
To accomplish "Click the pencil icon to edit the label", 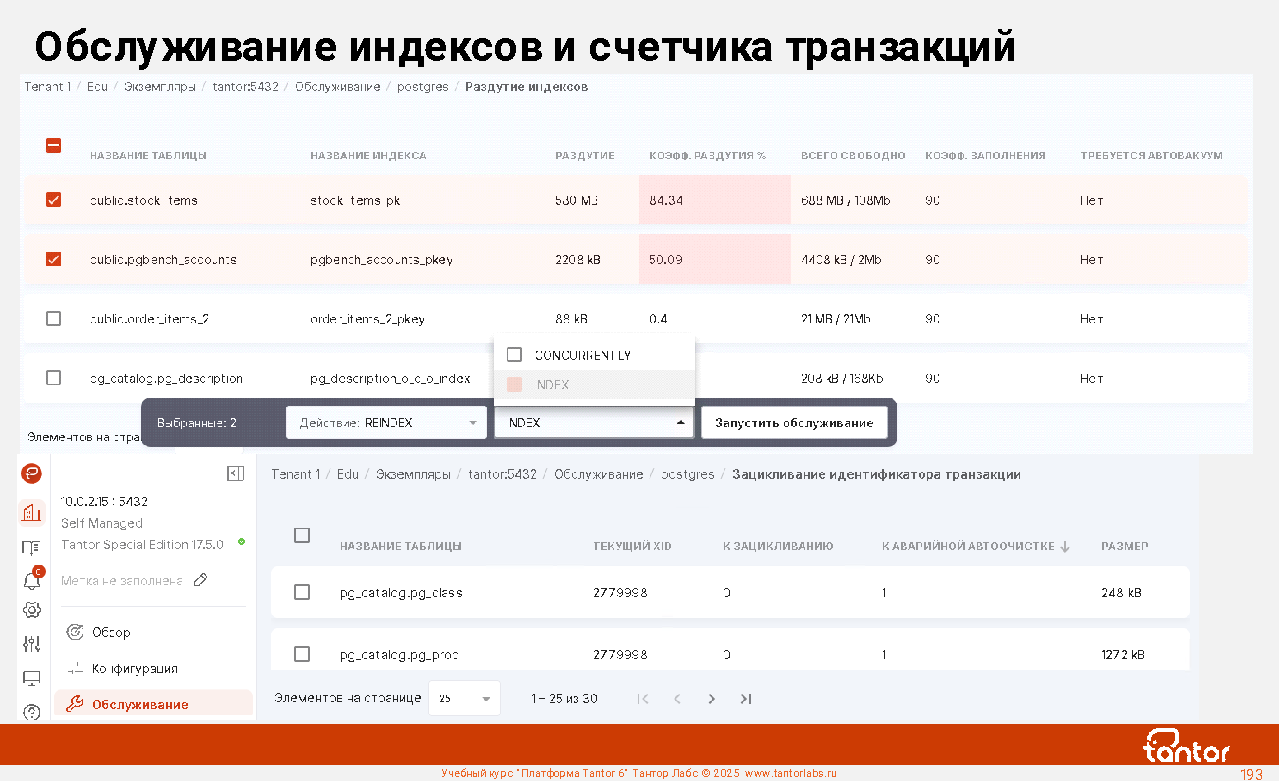I will (x=200, y=580).
